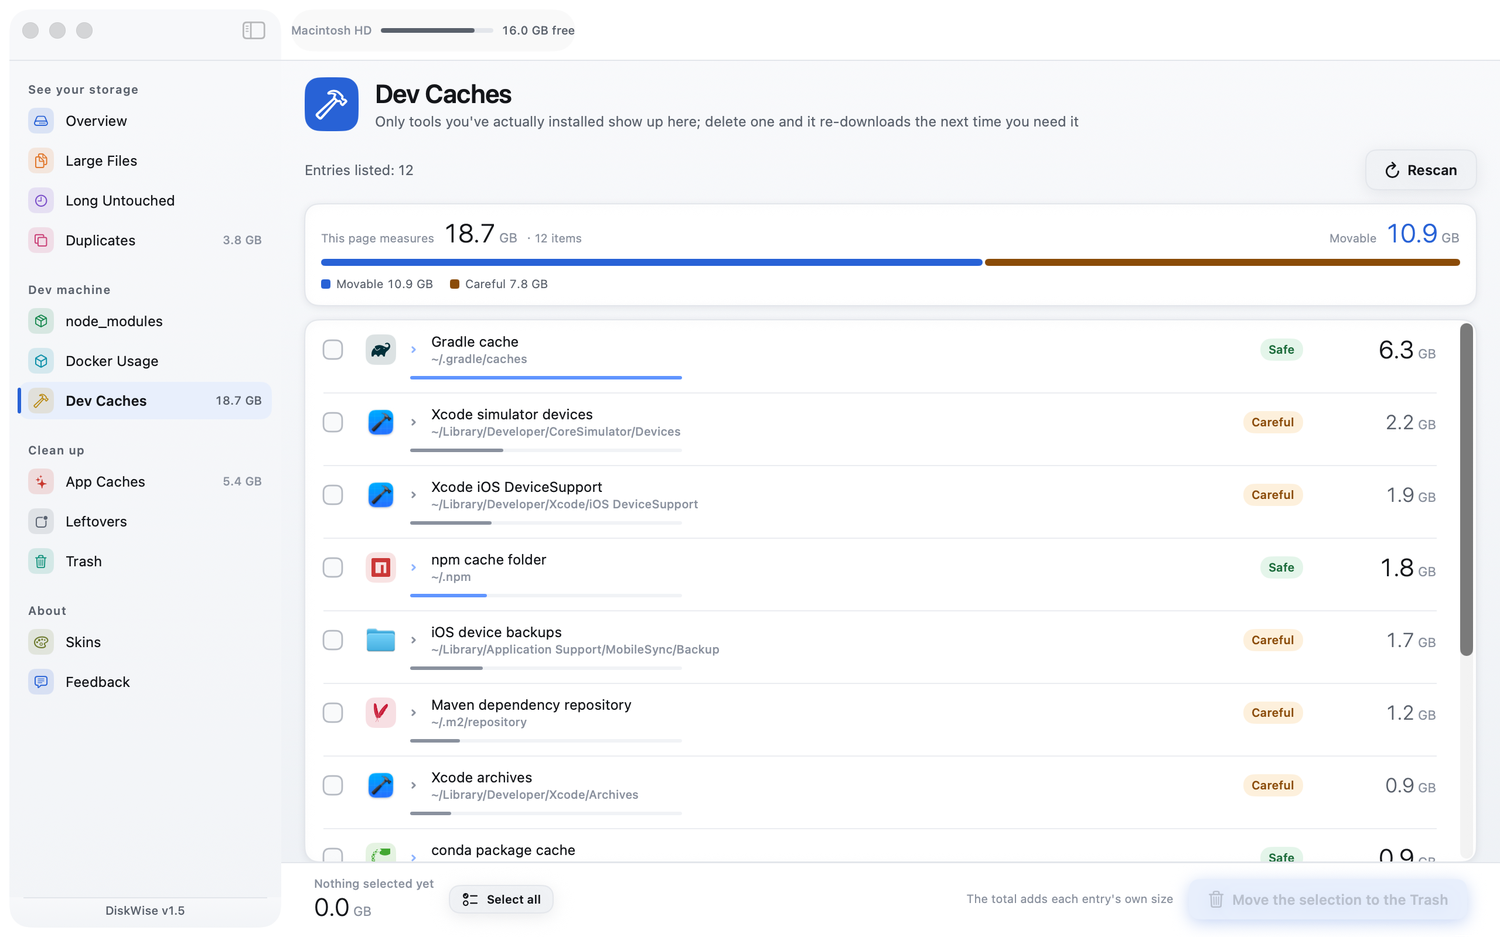
Task: Click the Overview sidebar icon
Action: click(41, 121)
